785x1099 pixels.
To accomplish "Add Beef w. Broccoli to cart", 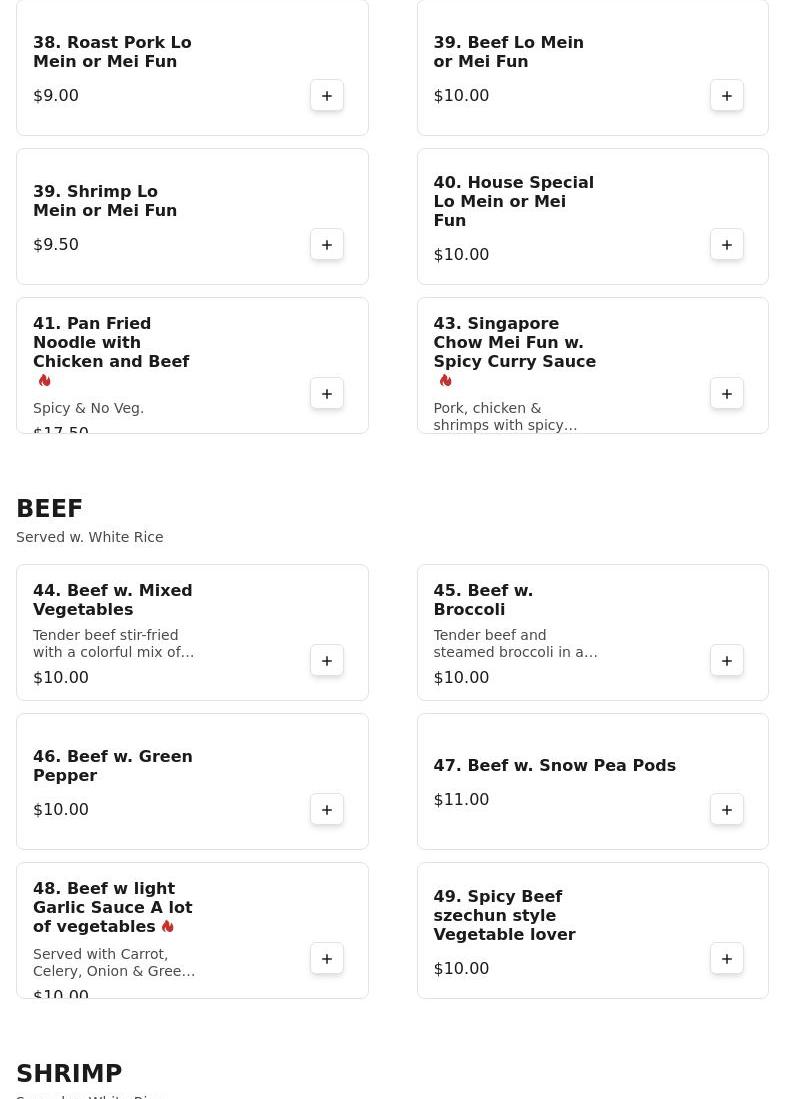I will [x=727, y=661].
